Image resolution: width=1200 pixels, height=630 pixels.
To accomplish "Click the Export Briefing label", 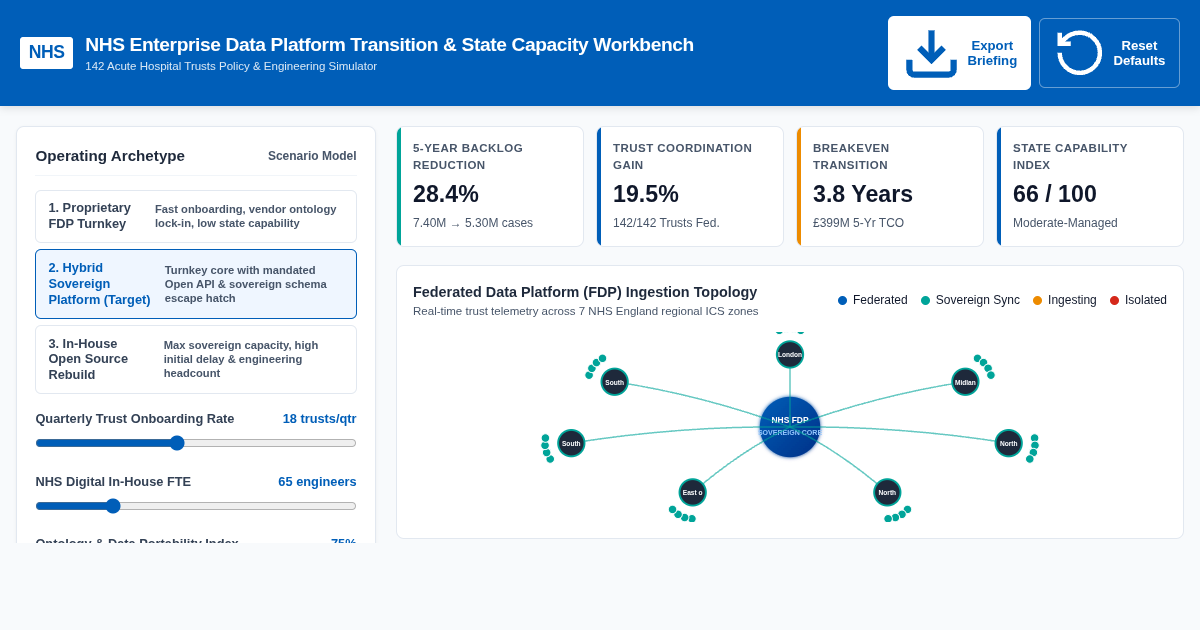I will click(x=992, y=53).
